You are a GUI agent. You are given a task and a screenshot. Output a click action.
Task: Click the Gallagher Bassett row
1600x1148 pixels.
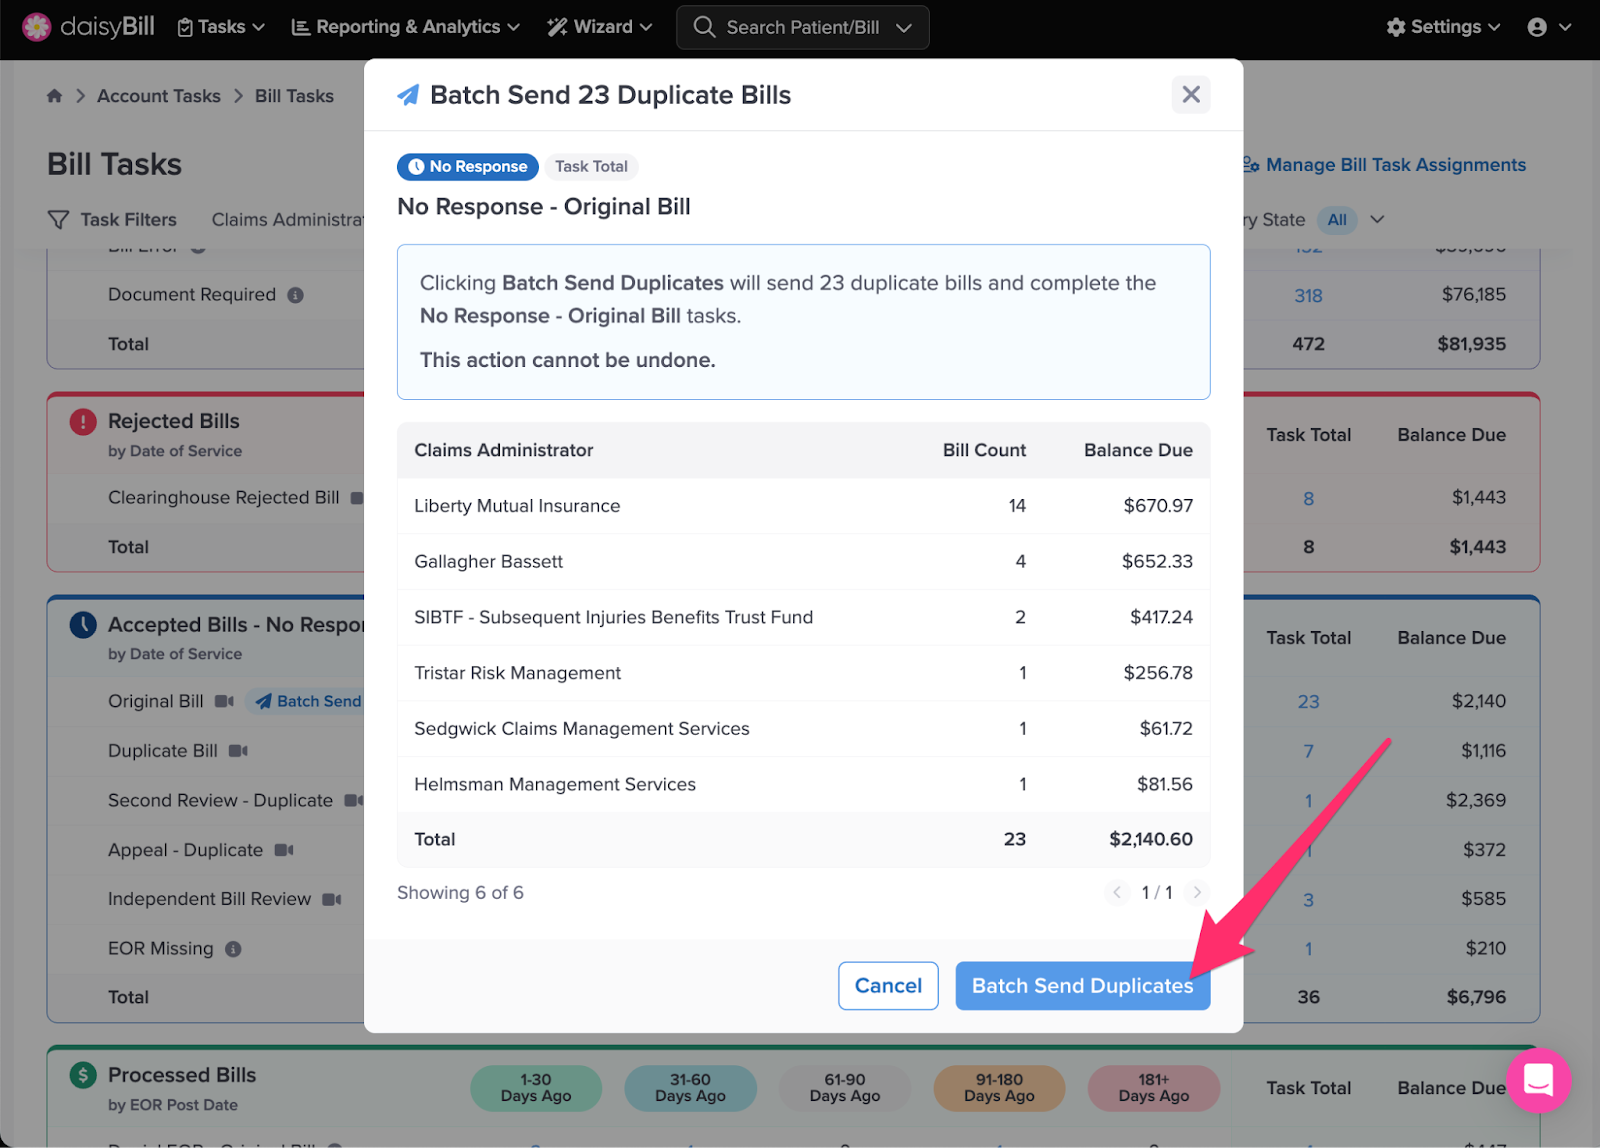click(803, 562)
